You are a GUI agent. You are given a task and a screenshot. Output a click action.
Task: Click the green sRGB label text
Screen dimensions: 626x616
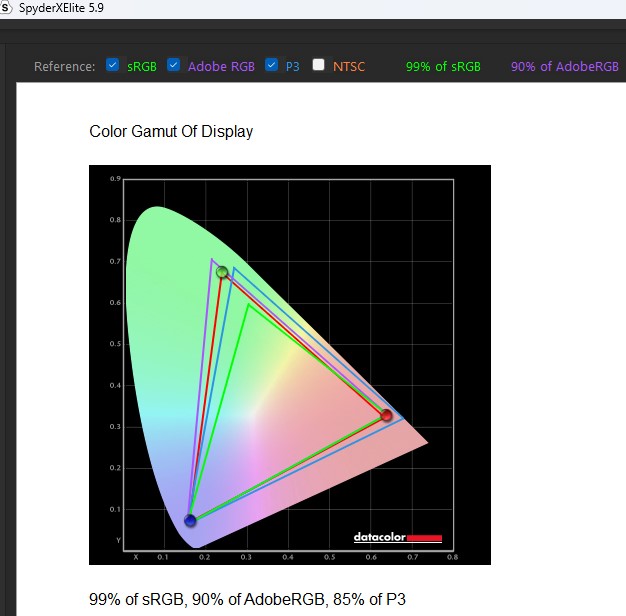tap(141, 67)
